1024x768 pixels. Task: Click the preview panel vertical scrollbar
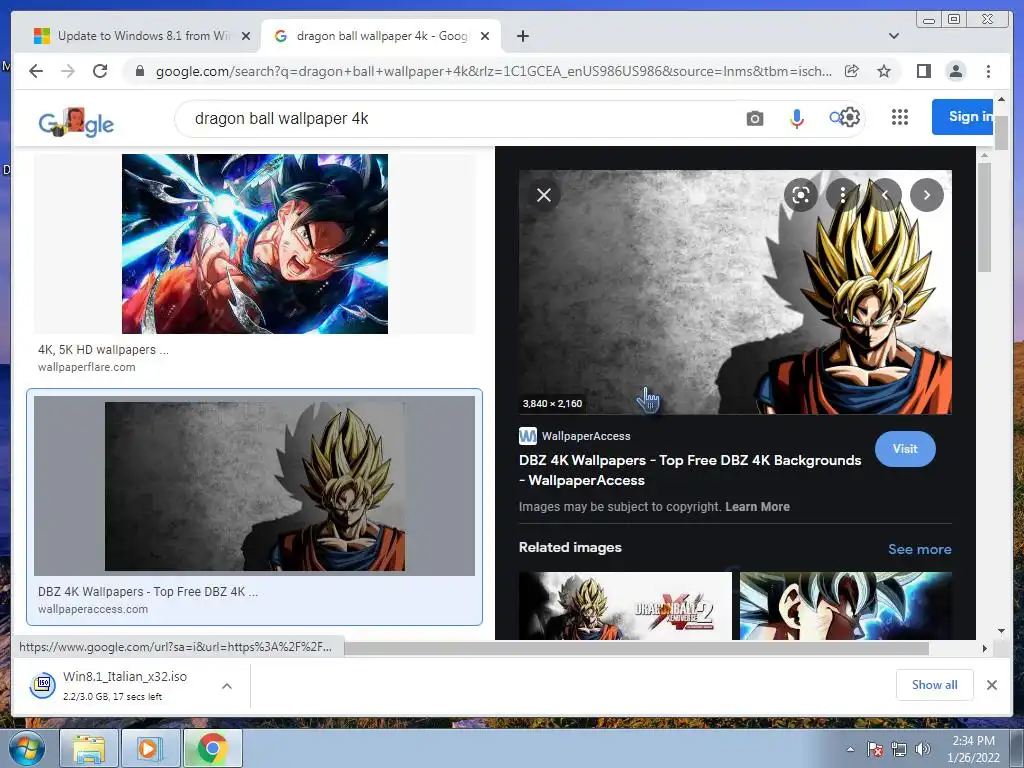coord(984,219)
